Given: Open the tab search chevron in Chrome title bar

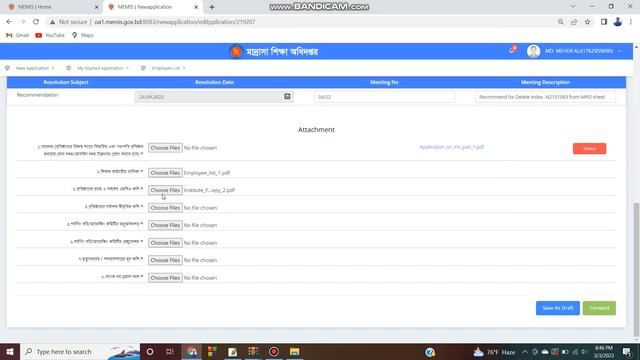Looking at the screenshot, I should click(x=573, y=7).
